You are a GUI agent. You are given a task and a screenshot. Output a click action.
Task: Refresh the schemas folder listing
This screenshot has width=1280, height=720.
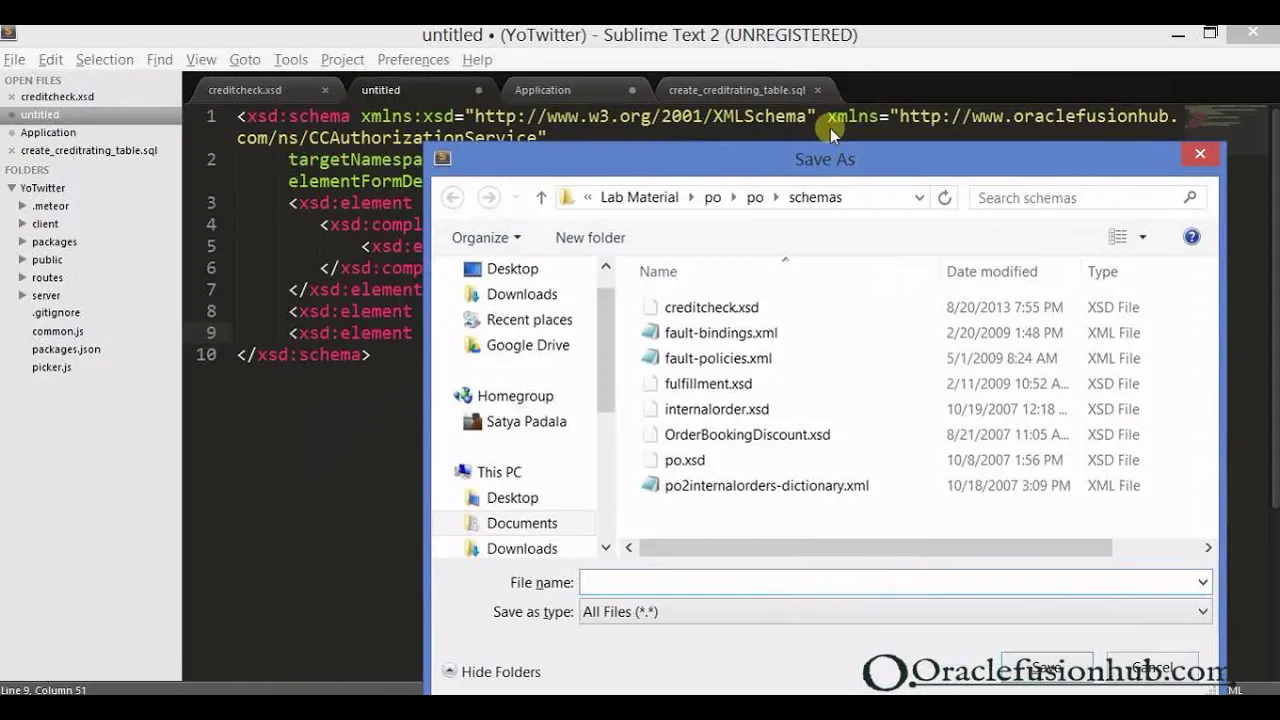(x=944, y=197)
